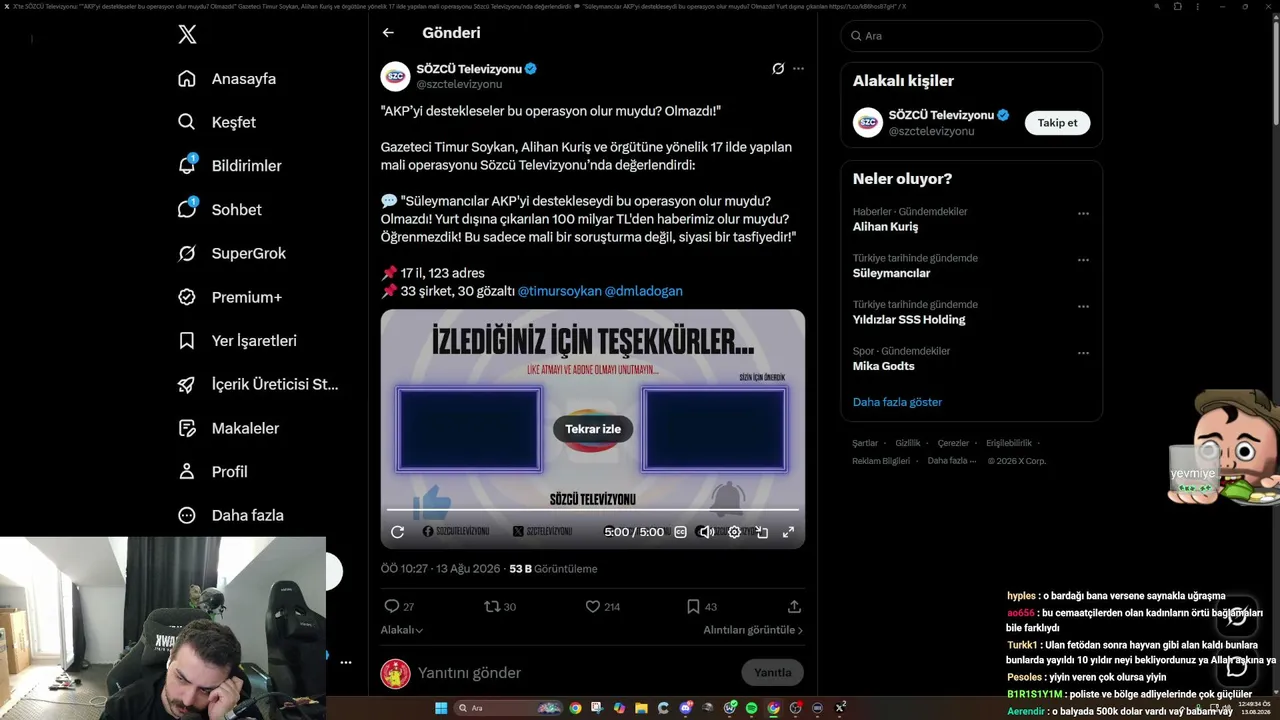Open the @dmladogan mention
Image resolution: width=1280 pixels, height=720 pixels.
tap(644, 291)
